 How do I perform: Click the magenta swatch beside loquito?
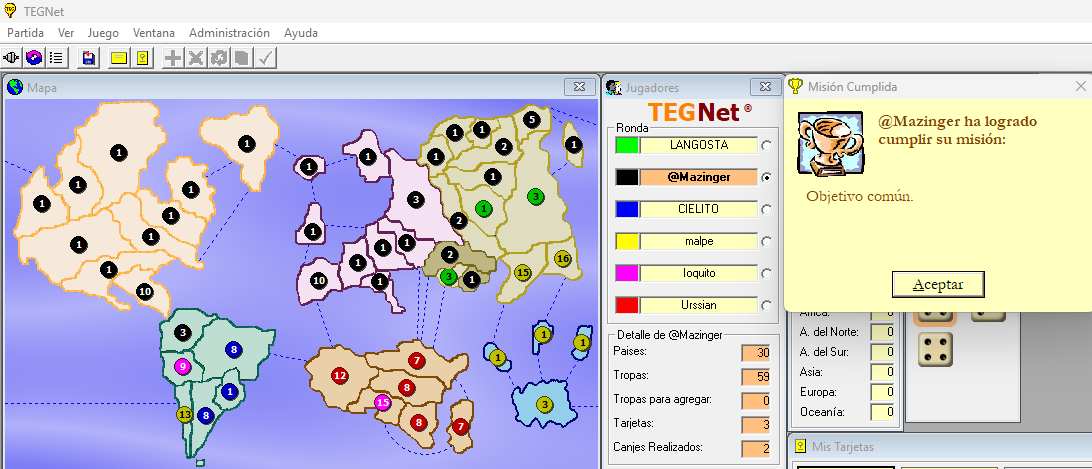click(x=626, y=273)
